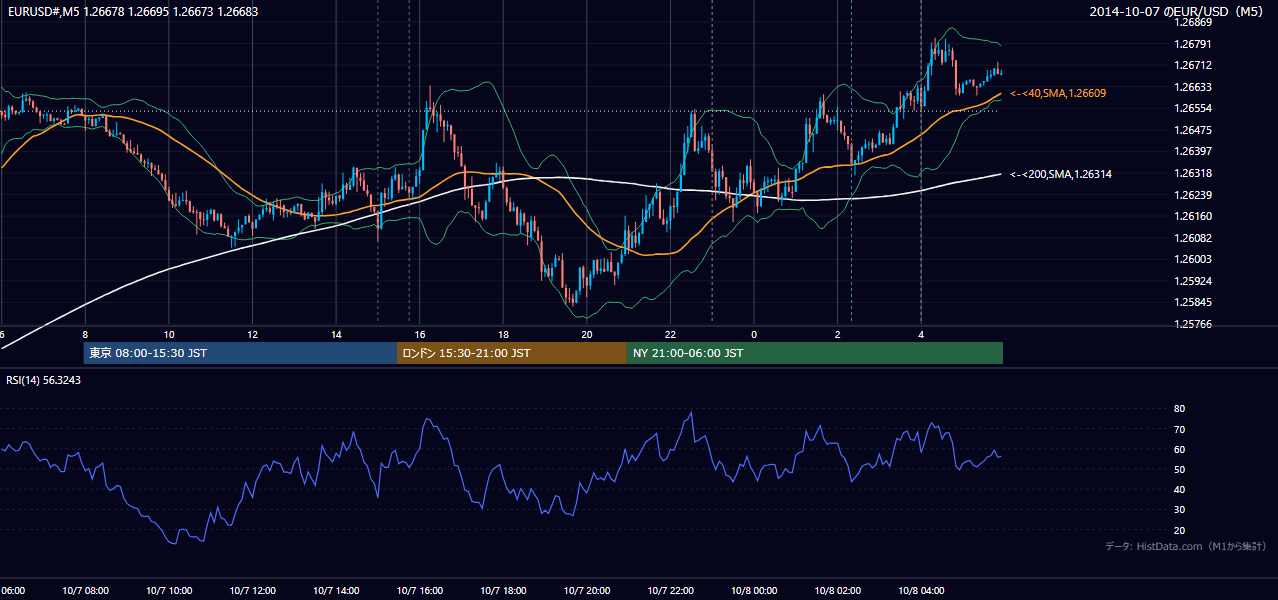
Task: Click hour label 20 under price chart
Action: pos(587,334)
